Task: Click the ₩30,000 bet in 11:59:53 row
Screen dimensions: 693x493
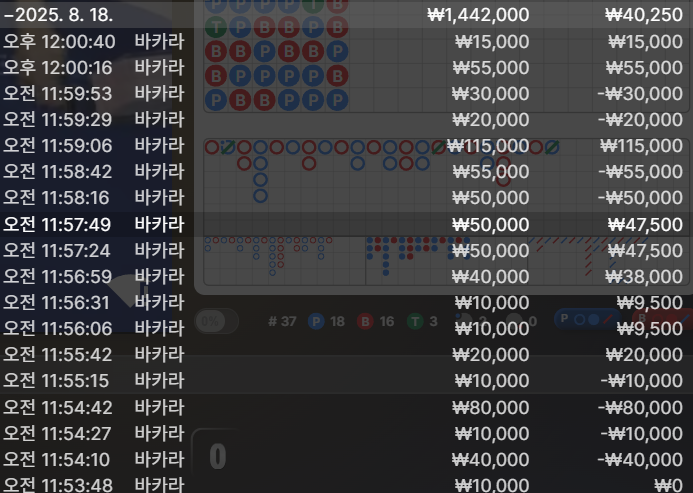Action: (491, 94)
